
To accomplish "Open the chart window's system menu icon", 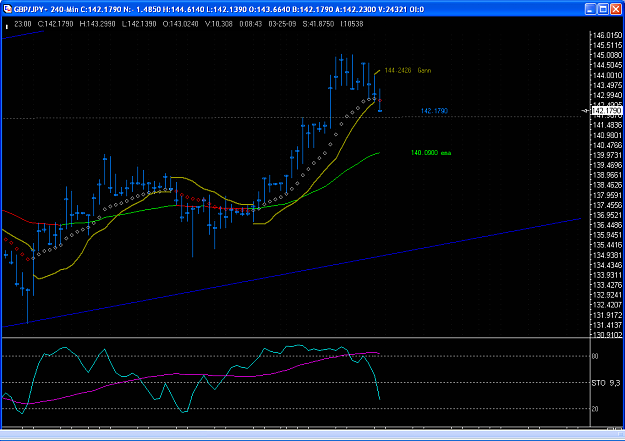I will click(x=7, y=9).
